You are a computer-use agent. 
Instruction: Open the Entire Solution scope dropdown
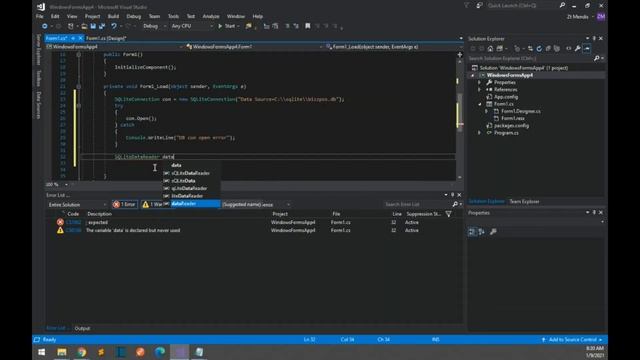pos(77,204)
